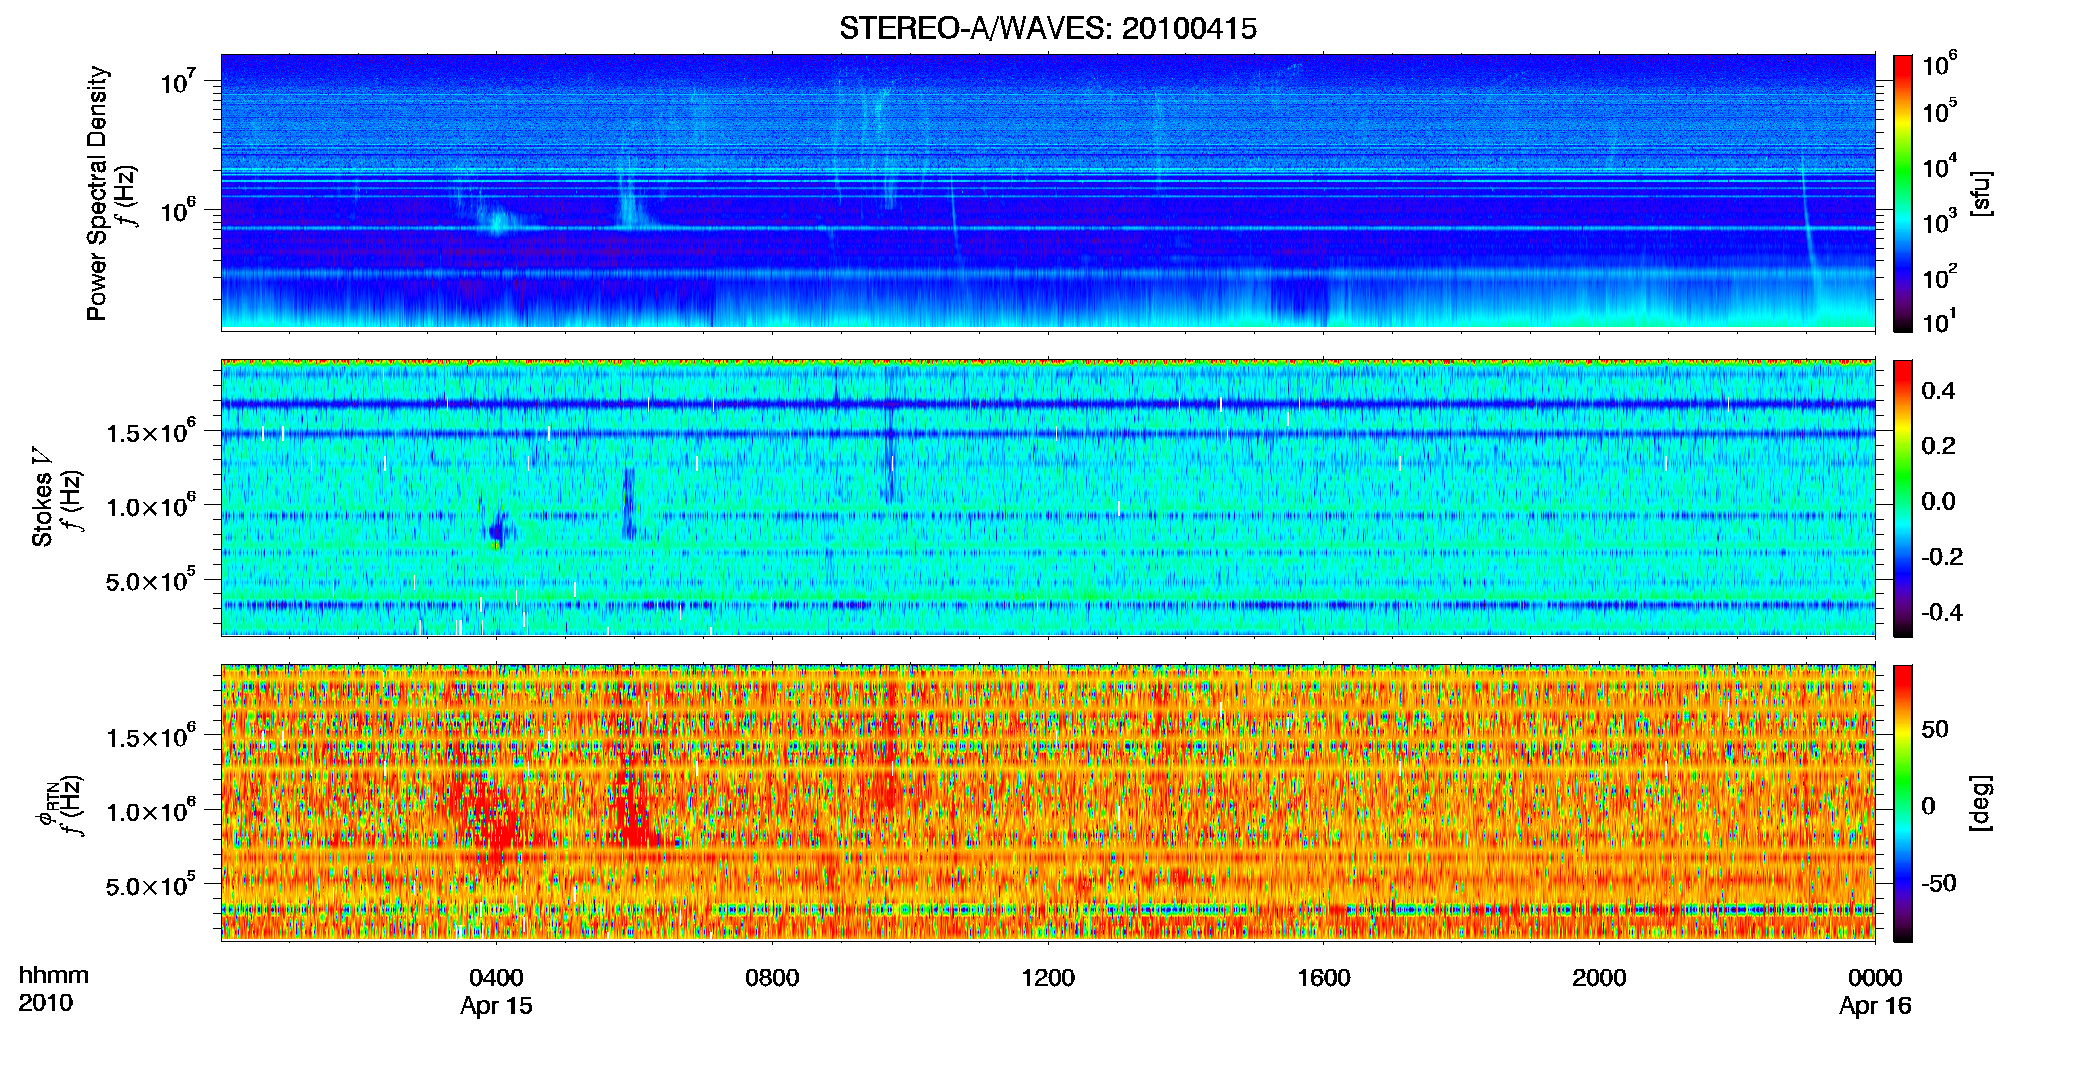Click the Power Spectral Density axis label
This screenshot has height=1080, width=2096.
click(97, 193)
